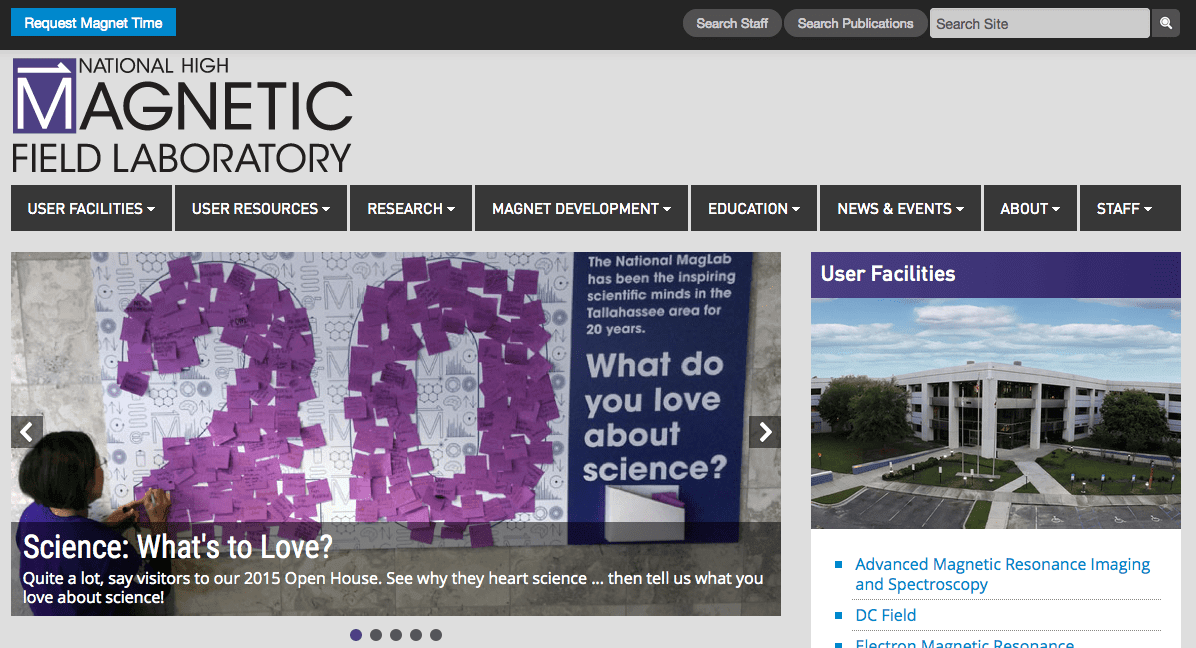Screen dimensions: 1196x648
Task: Click the Request Magnet Time button
Action: (x=93, y=22)
